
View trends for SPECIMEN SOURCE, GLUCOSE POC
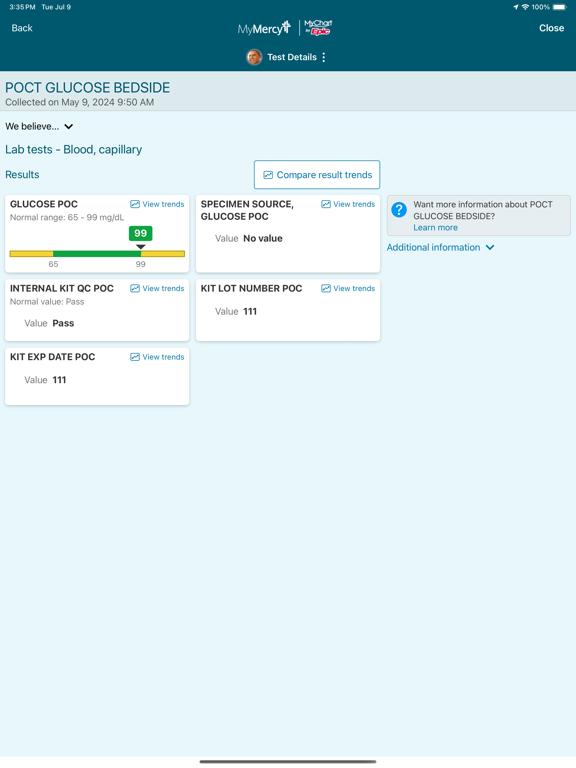pyautogui.click(x=348, y=204)
